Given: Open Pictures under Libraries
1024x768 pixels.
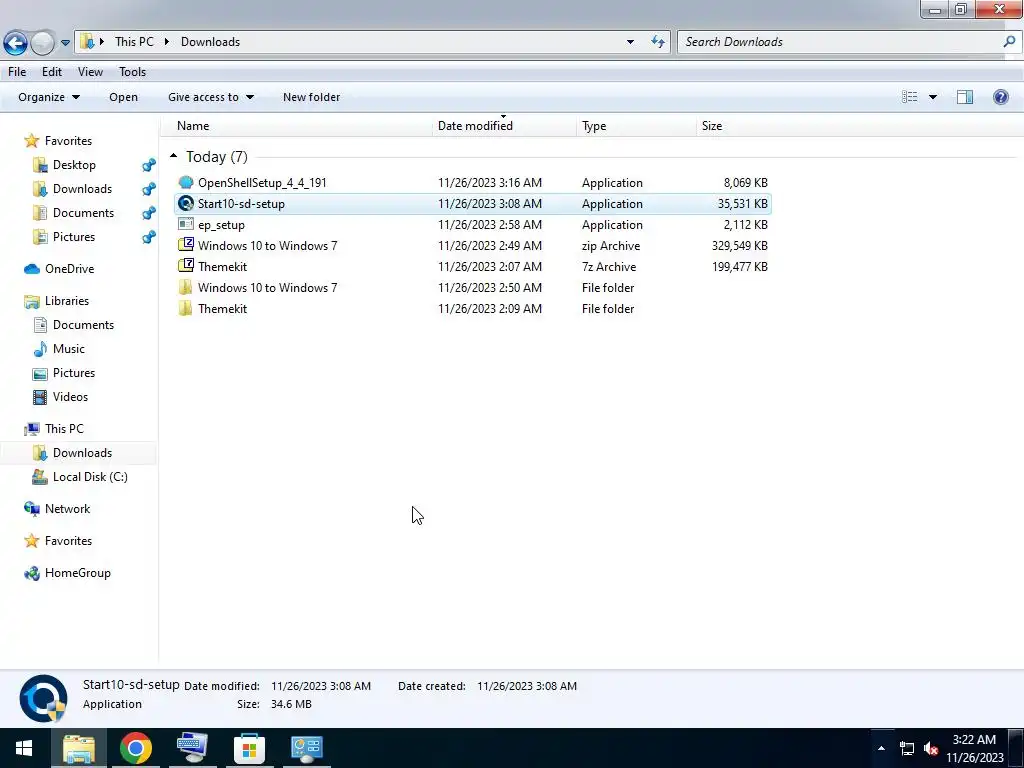Looking at the screenshot, I should pyautogui.click(x=74, y=373).
